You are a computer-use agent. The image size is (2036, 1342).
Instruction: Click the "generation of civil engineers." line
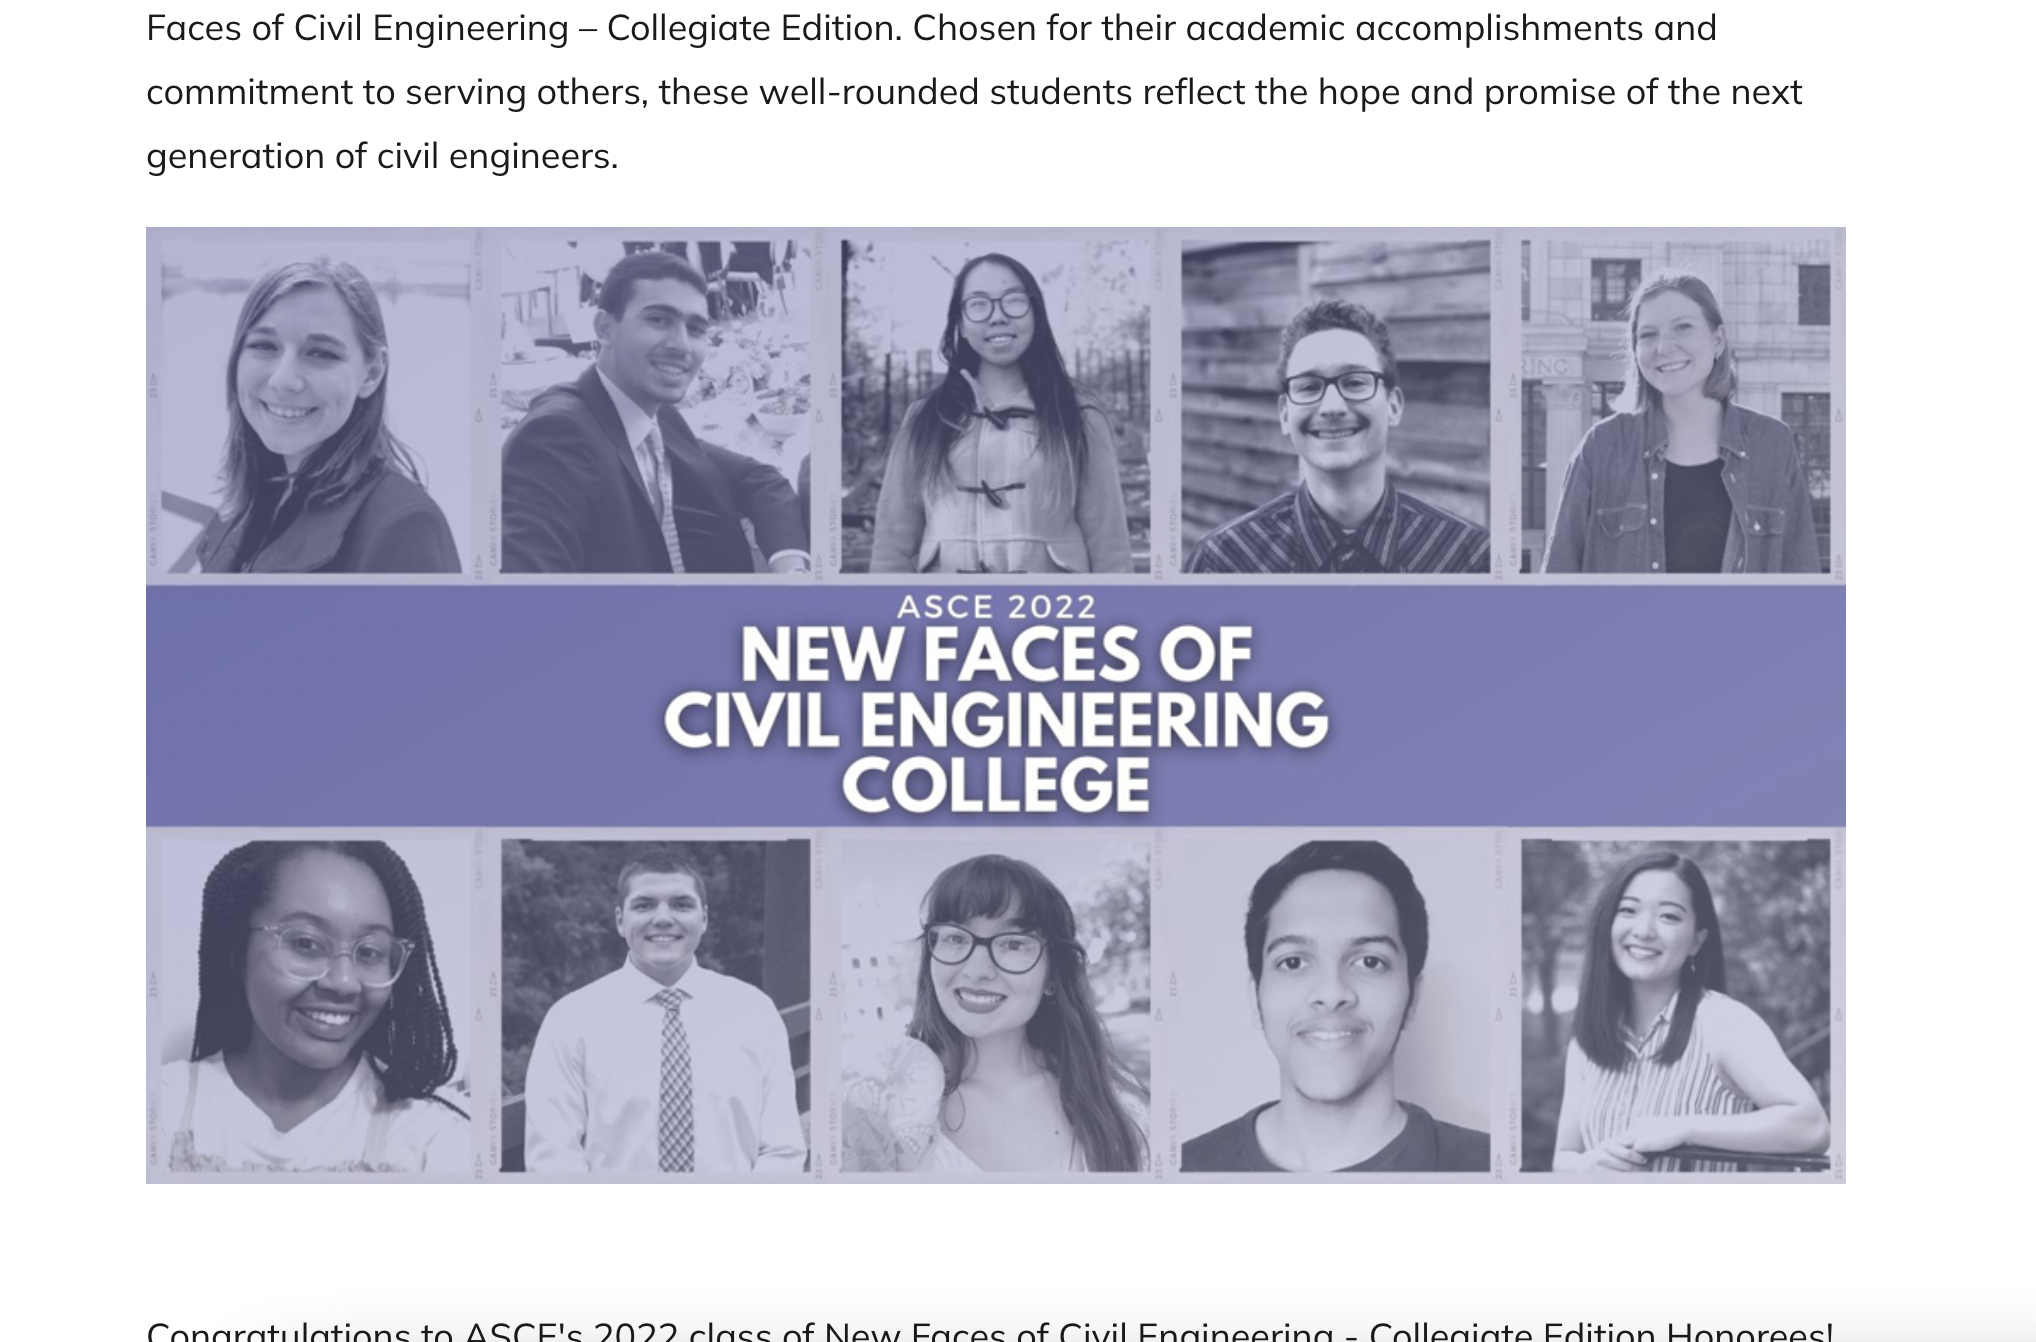(382, 156)
